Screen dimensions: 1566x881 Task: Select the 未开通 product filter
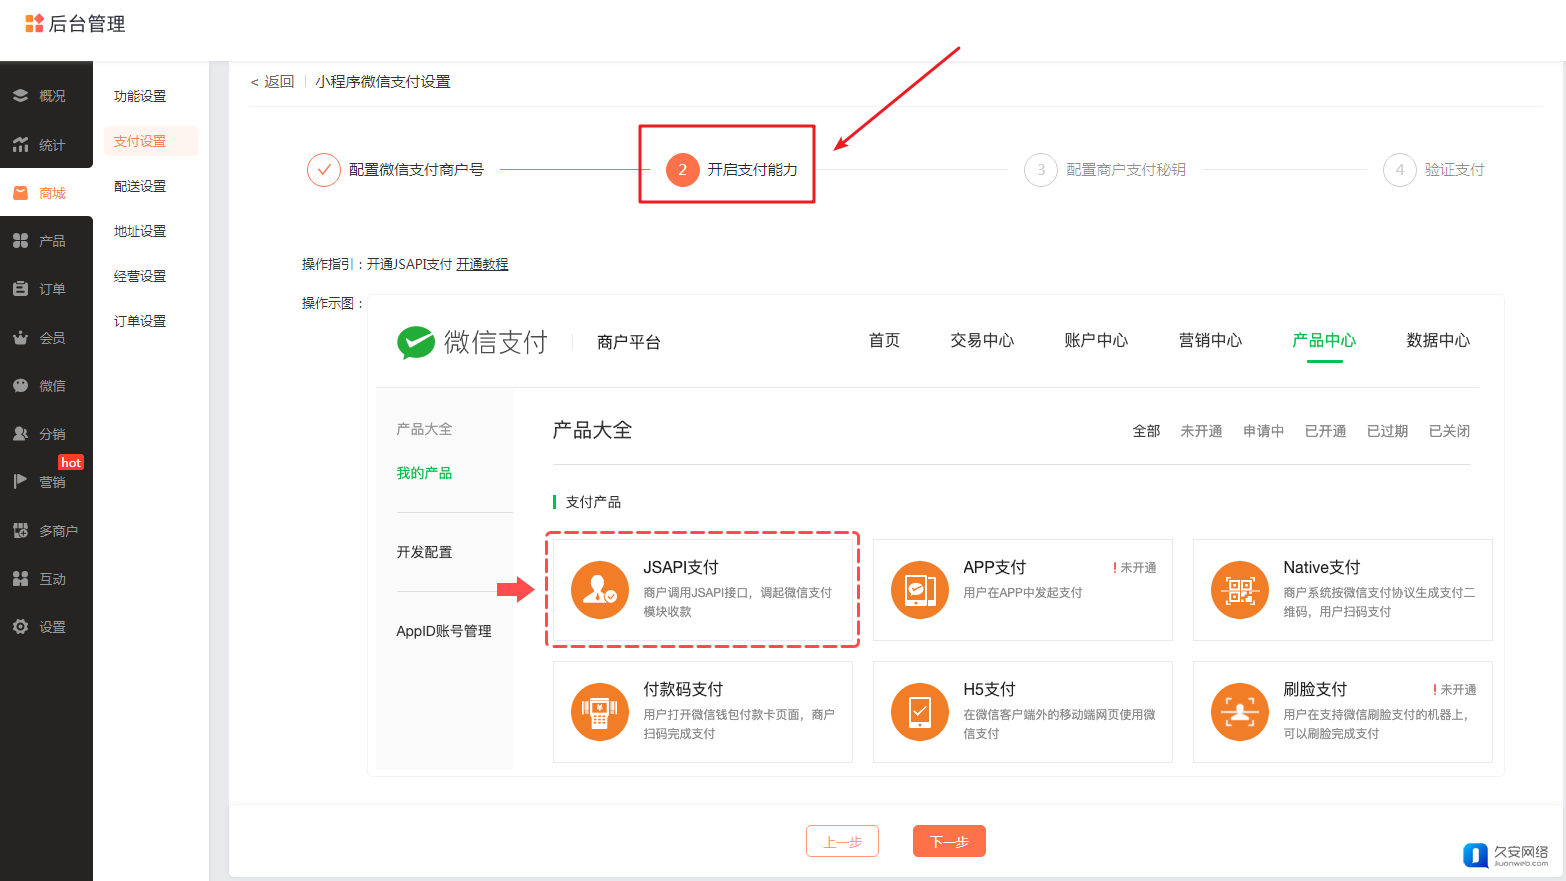click(1201, 431)
